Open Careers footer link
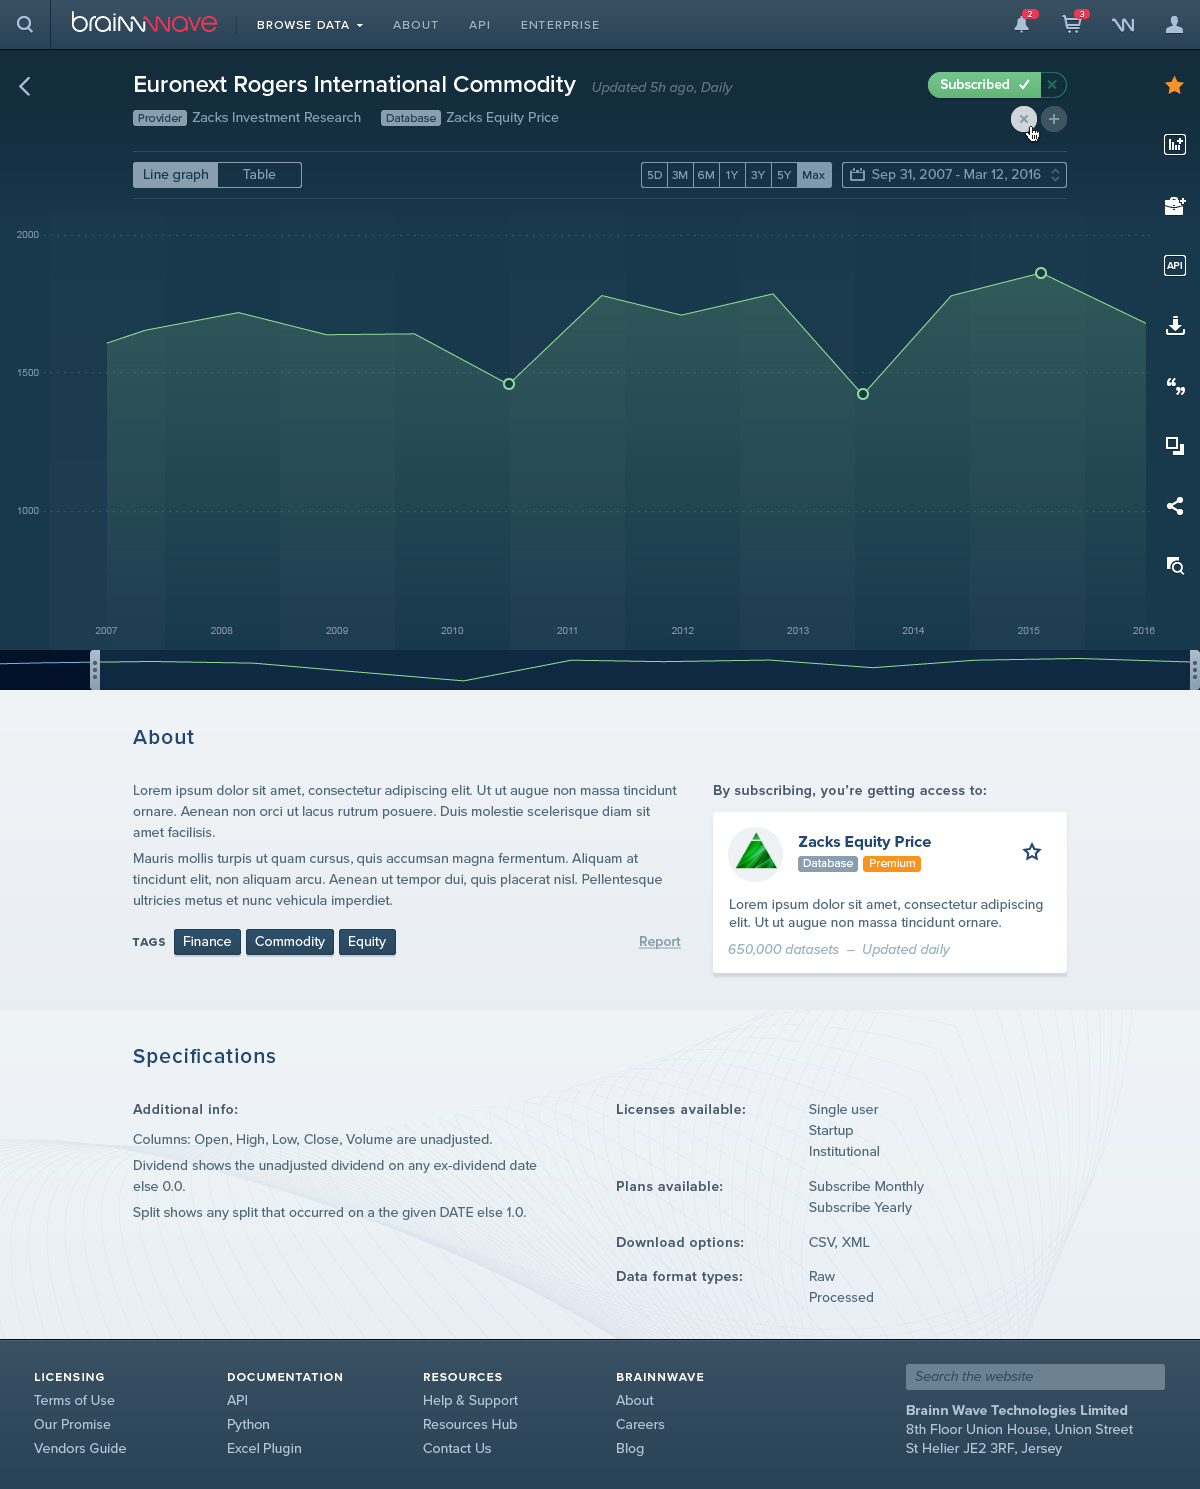Viewport: 1200px width, 1489px height. click(x=640, y=1425)
